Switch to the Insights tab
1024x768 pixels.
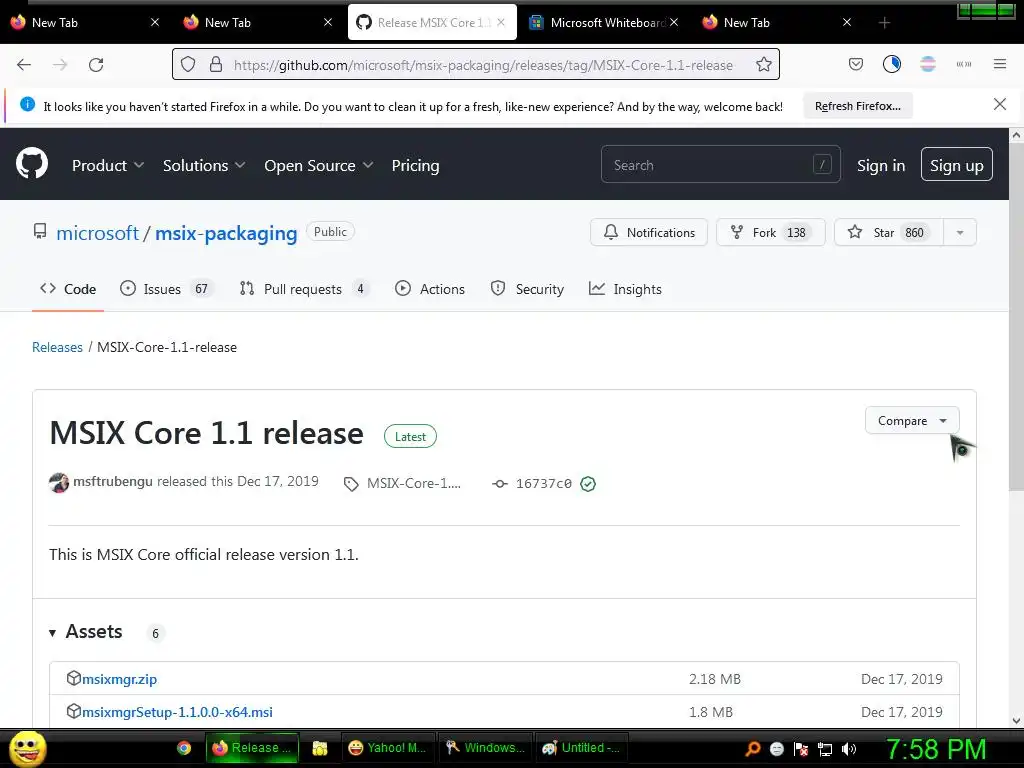point(625,289)
